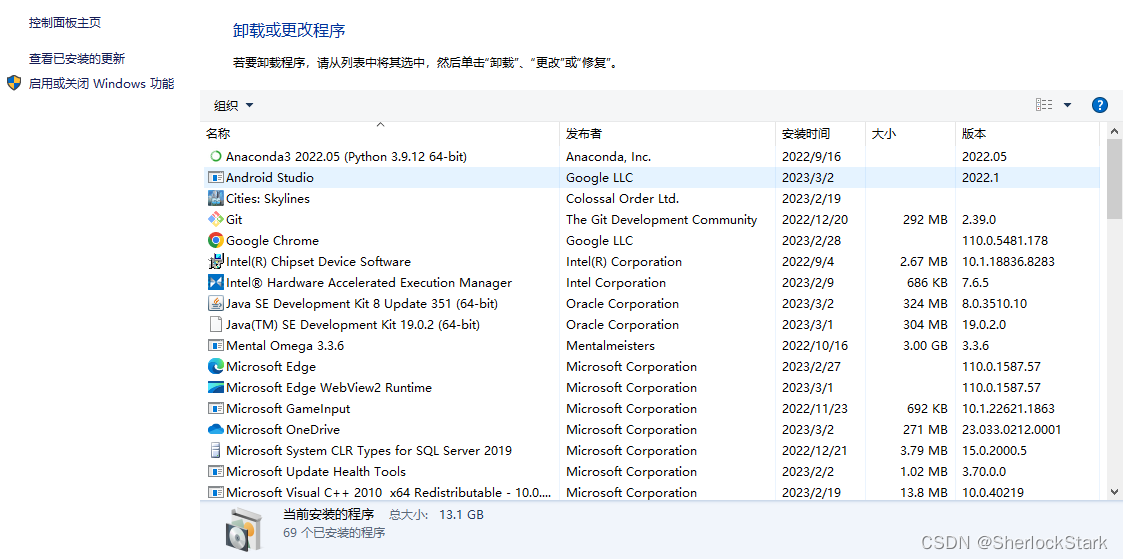Click the Anaconda3 program icon
Viewport: 1123px width, 559px height.
(x=215, y=156)
